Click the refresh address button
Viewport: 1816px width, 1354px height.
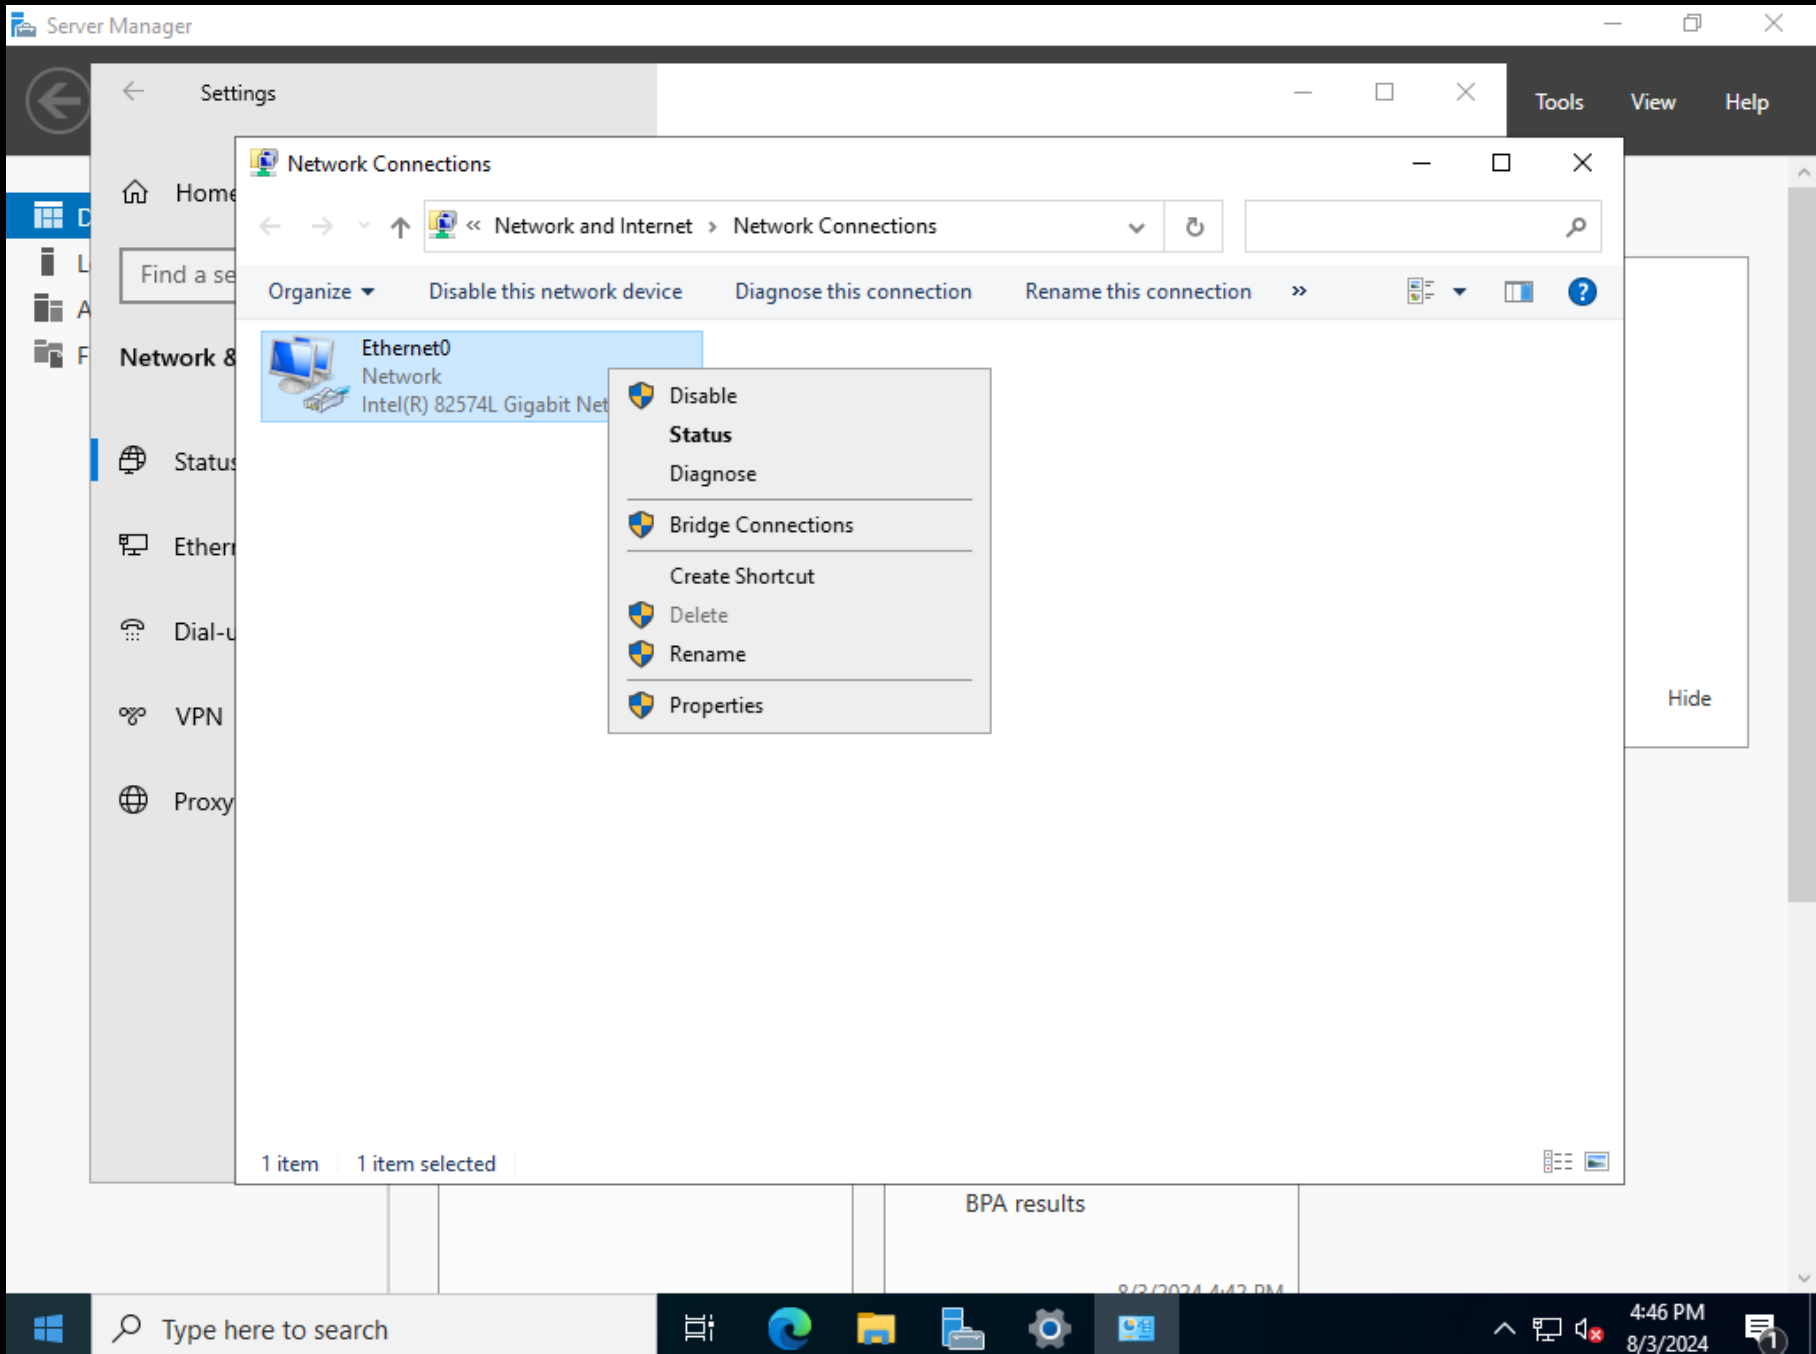coord(1194,227)
